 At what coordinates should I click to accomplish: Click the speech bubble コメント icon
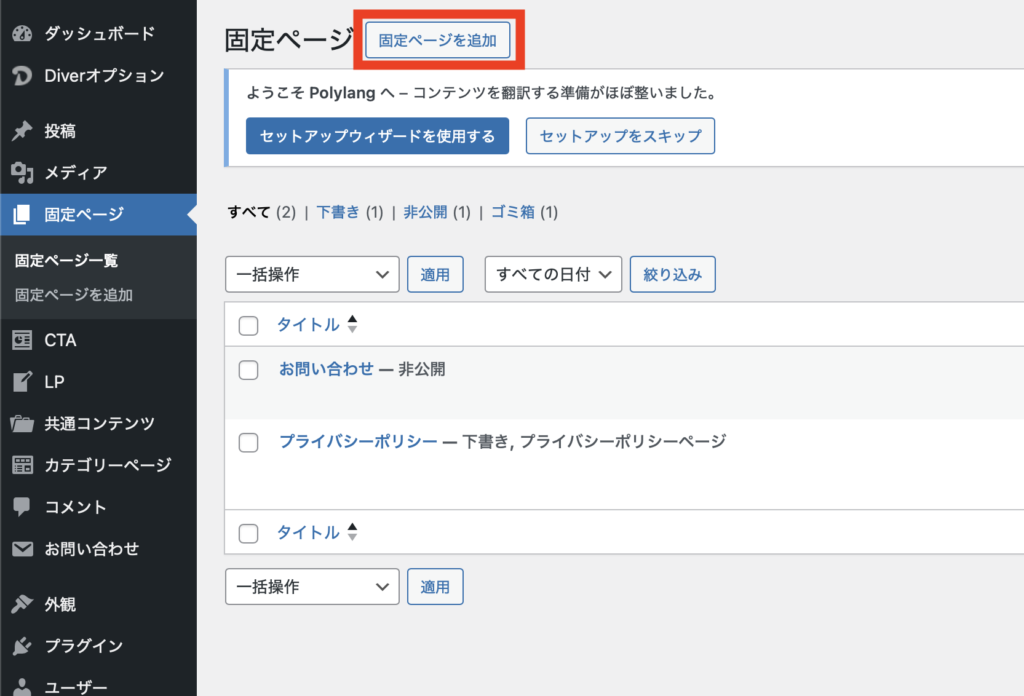click(22, 507)
